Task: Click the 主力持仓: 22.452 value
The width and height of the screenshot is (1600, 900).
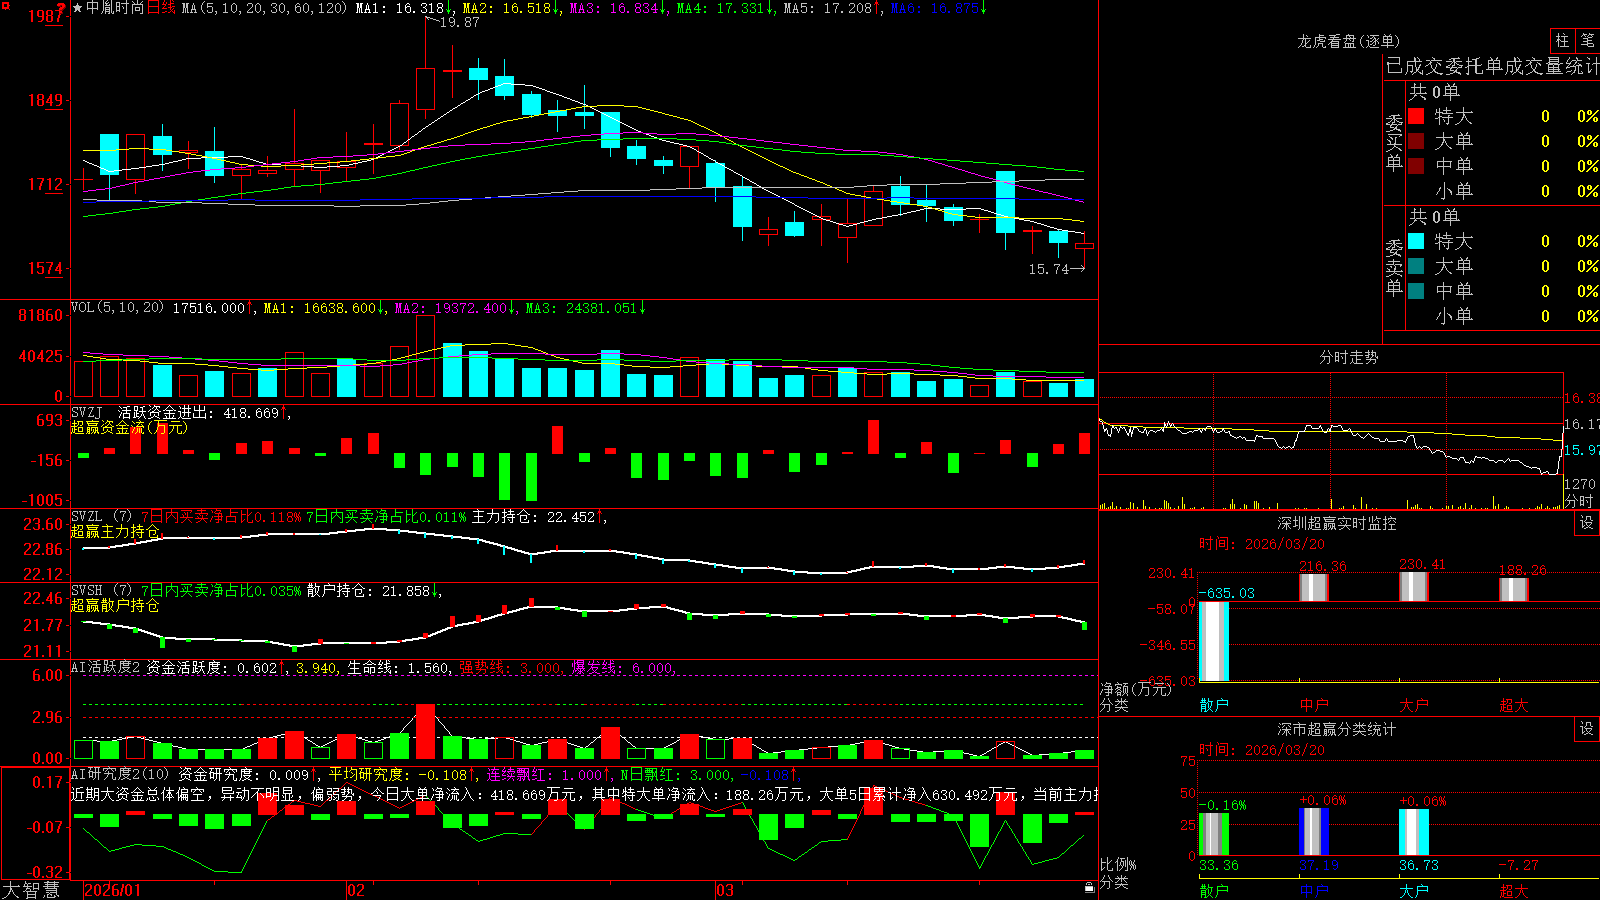Action: pyautogui.click(x=540, y=517)
